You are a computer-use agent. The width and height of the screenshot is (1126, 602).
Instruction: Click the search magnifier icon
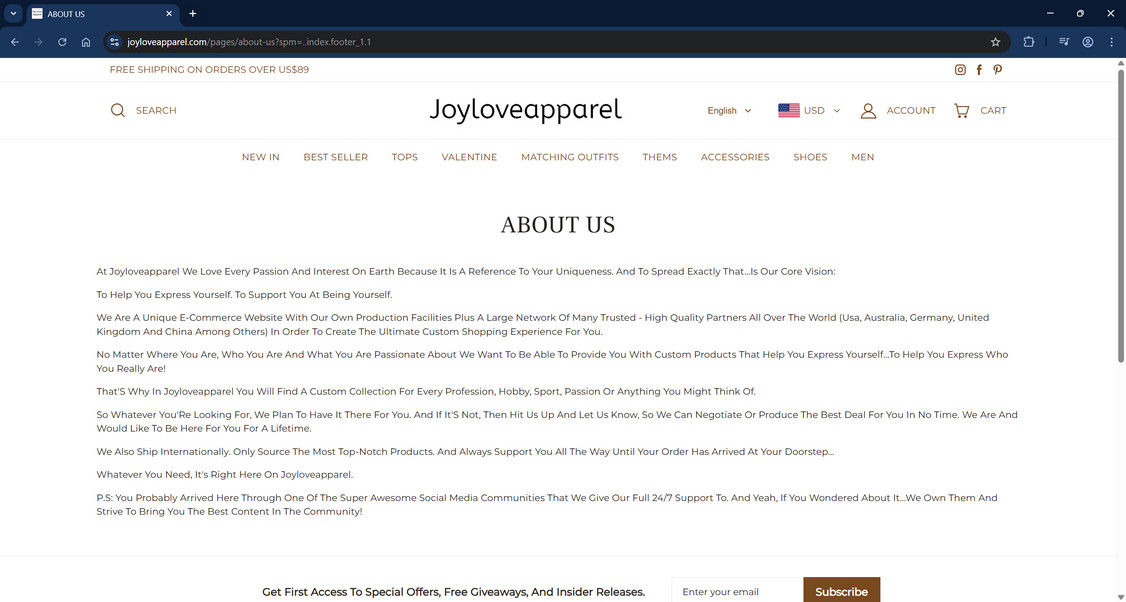coord(118,110)
